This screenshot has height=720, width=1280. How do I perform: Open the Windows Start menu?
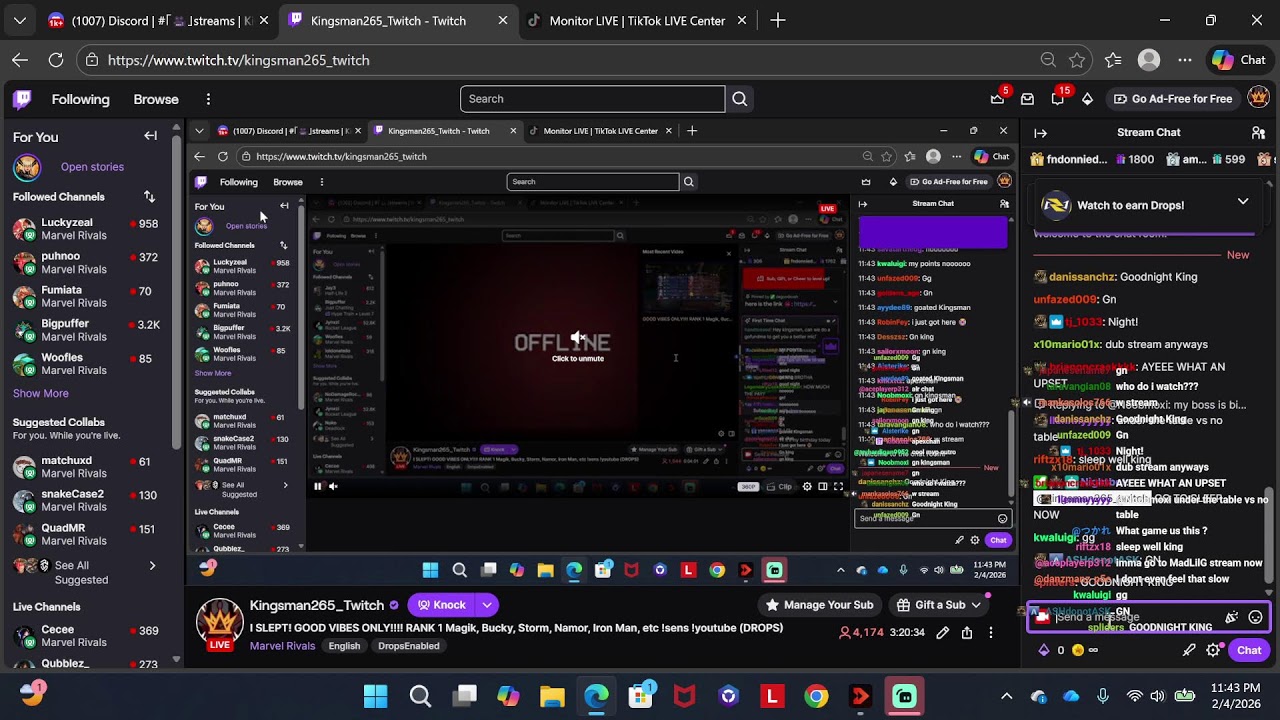pyautogui.click(x=376, y=696)
